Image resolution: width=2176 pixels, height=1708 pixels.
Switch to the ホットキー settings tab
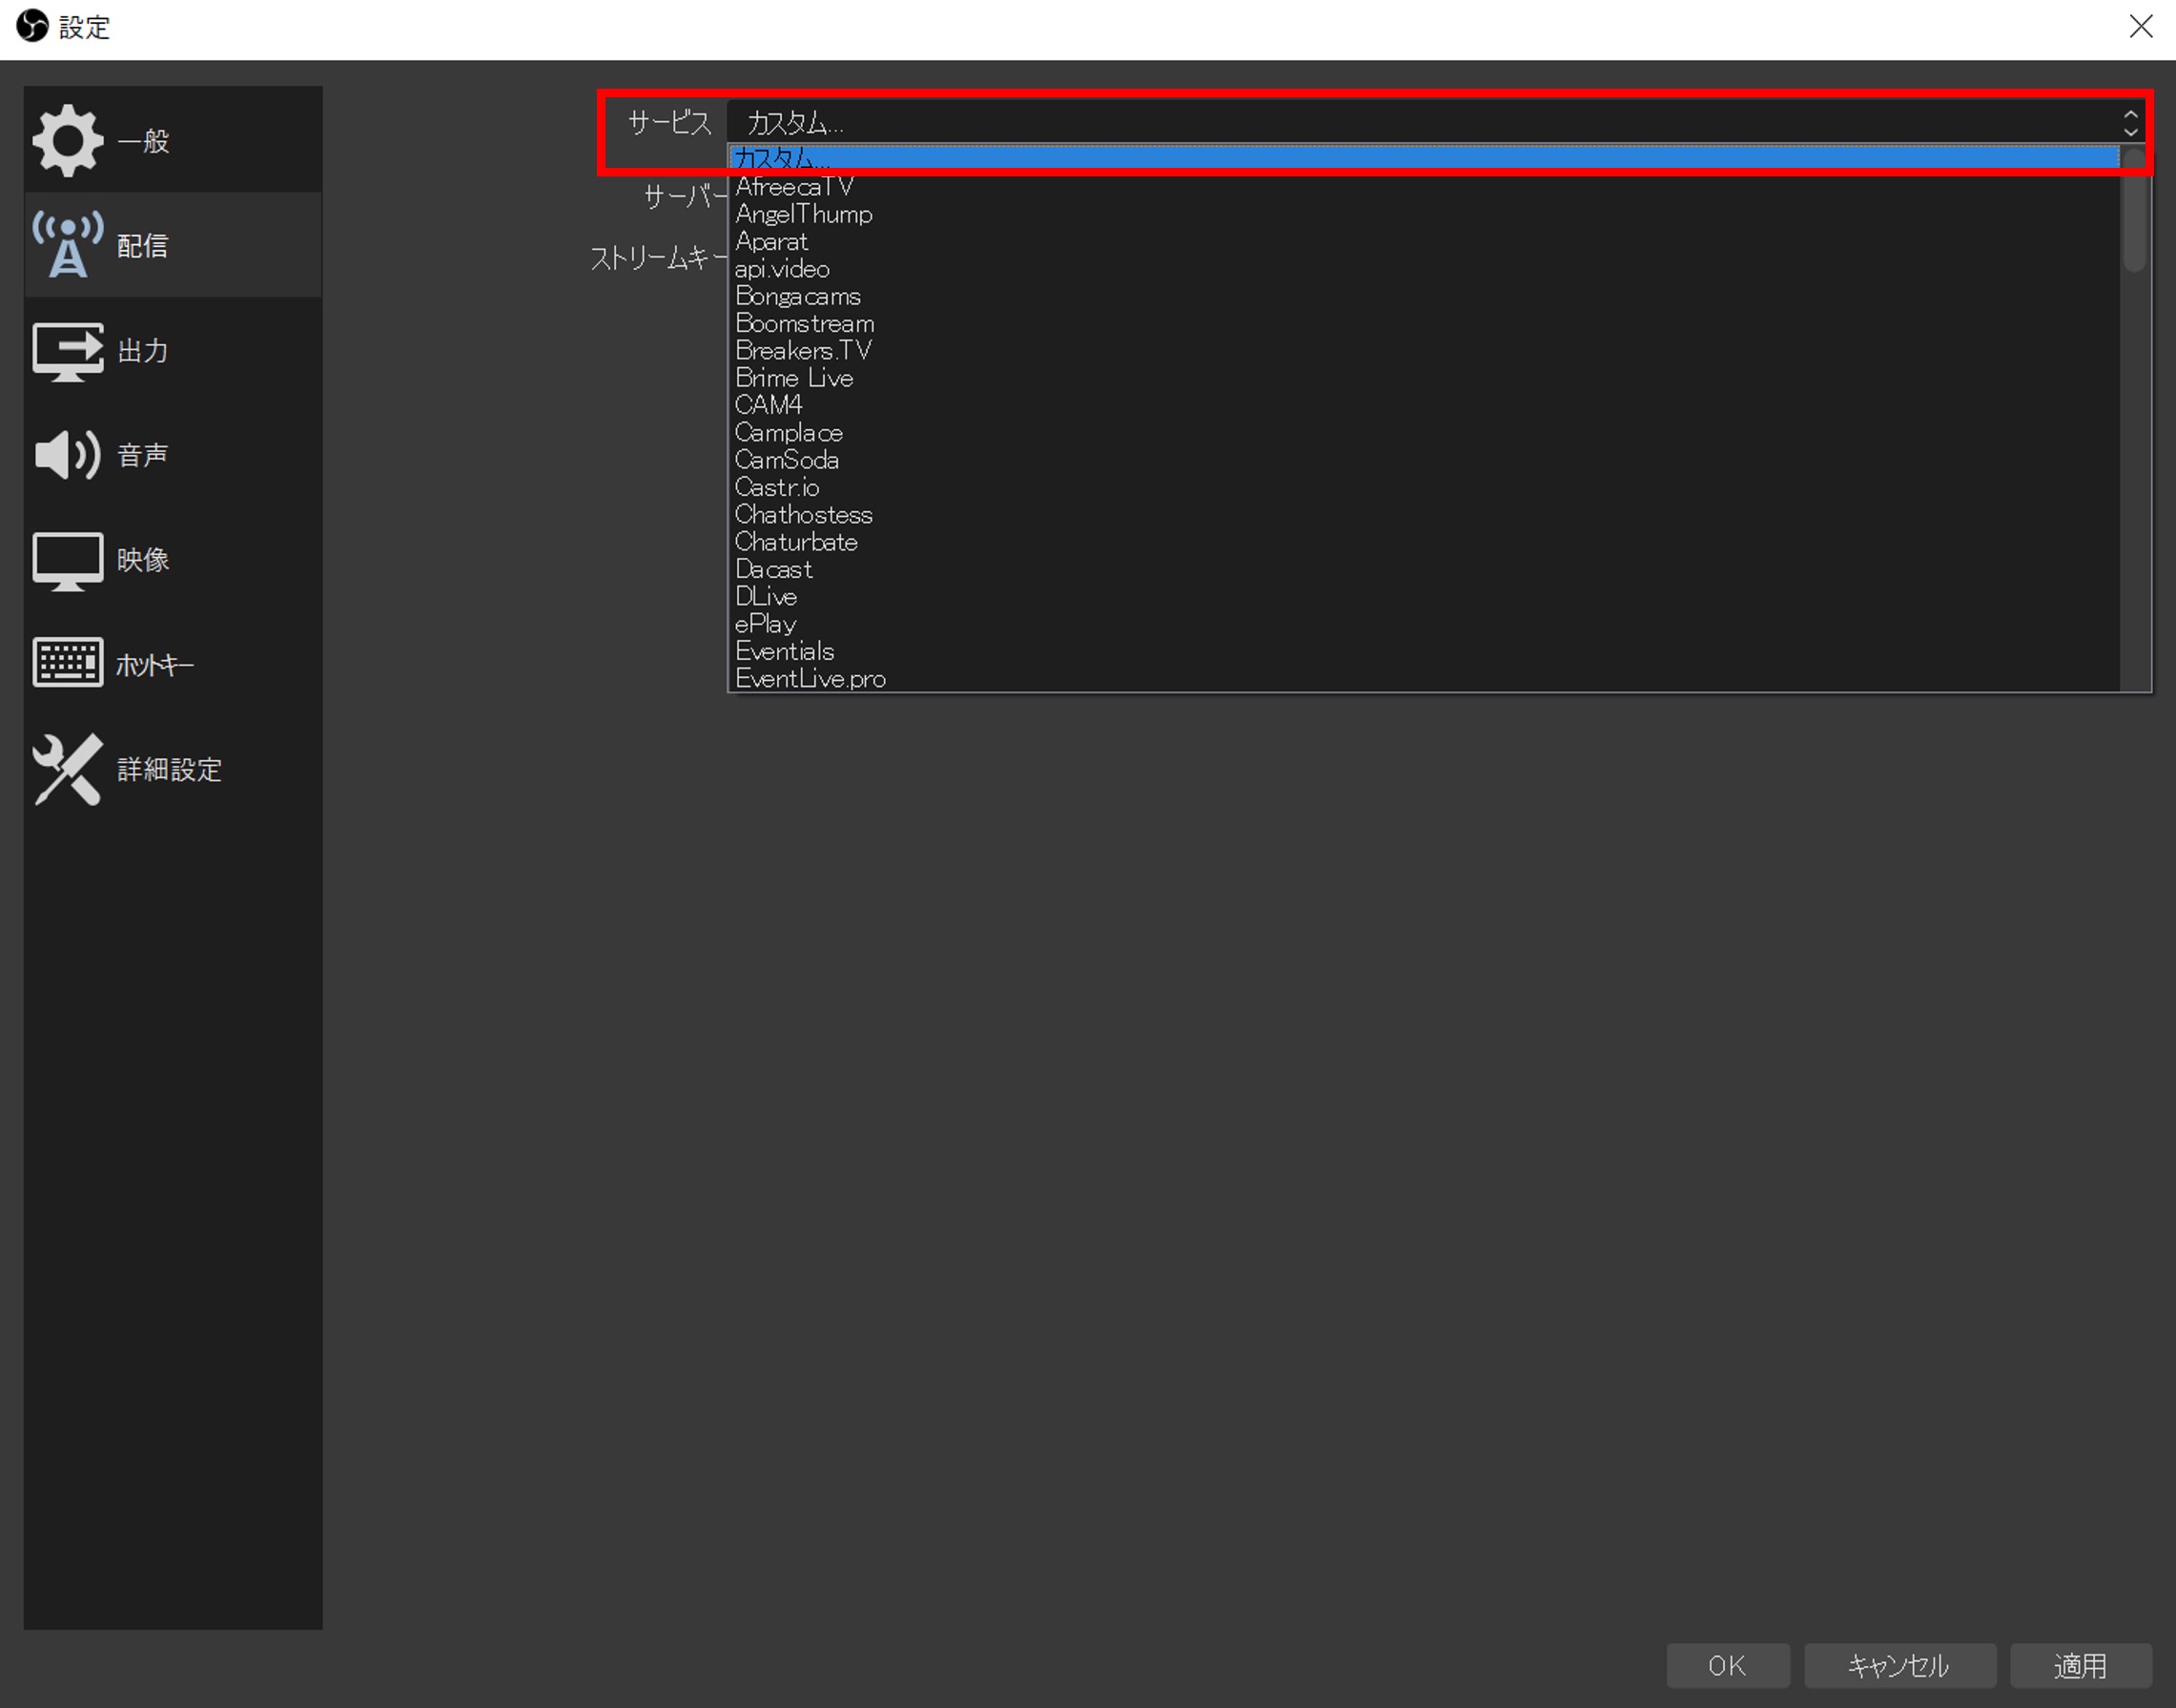click(x=173, y=664)
